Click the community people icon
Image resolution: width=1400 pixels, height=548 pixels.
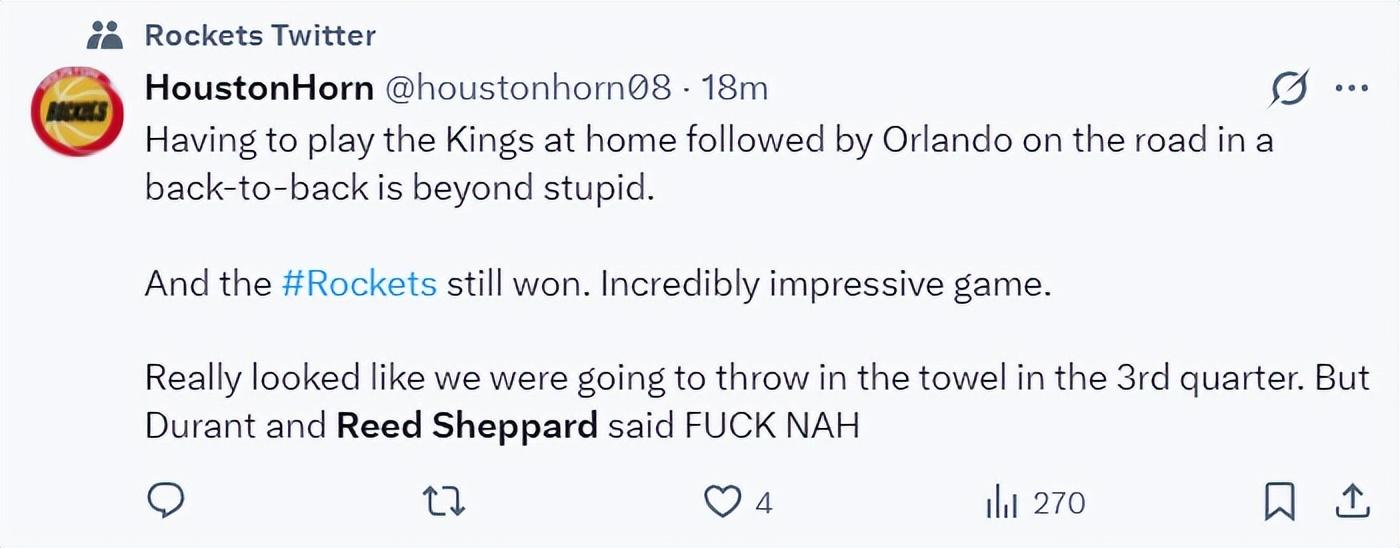click(x=104, y=37)
